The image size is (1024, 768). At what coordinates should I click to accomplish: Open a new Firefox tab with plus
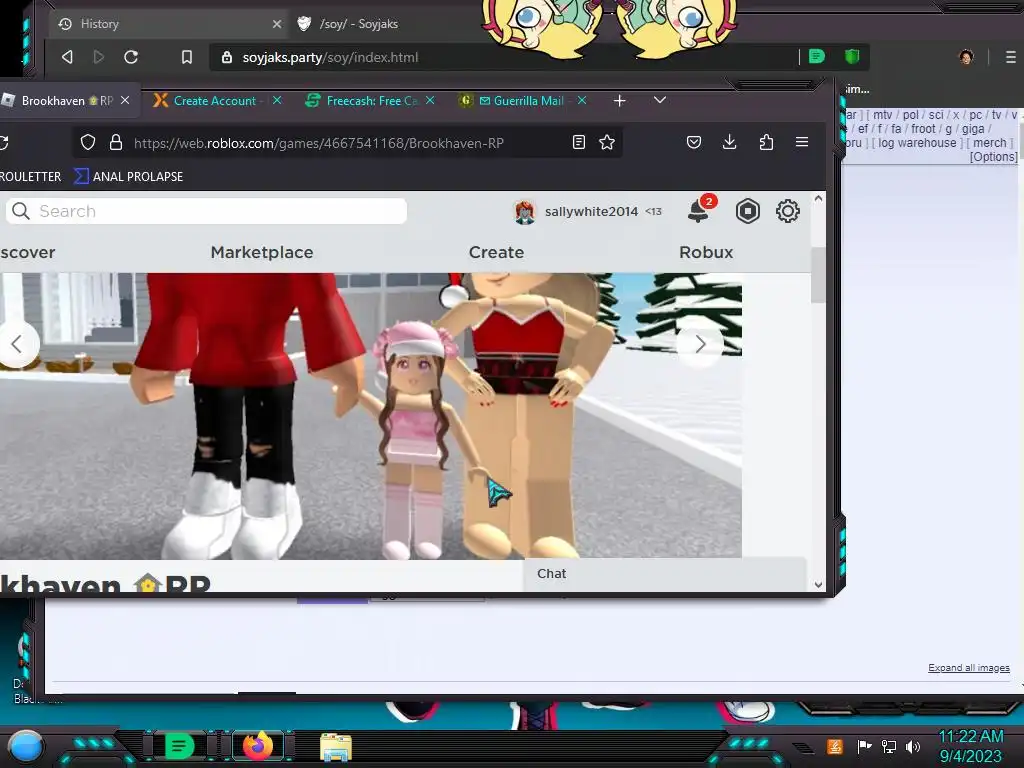pyautogui.click(x=620, y=101)
